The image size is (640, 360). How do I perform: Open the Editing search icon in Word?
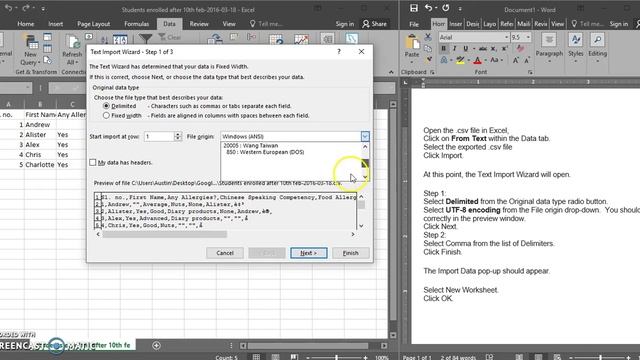[598, 40]
